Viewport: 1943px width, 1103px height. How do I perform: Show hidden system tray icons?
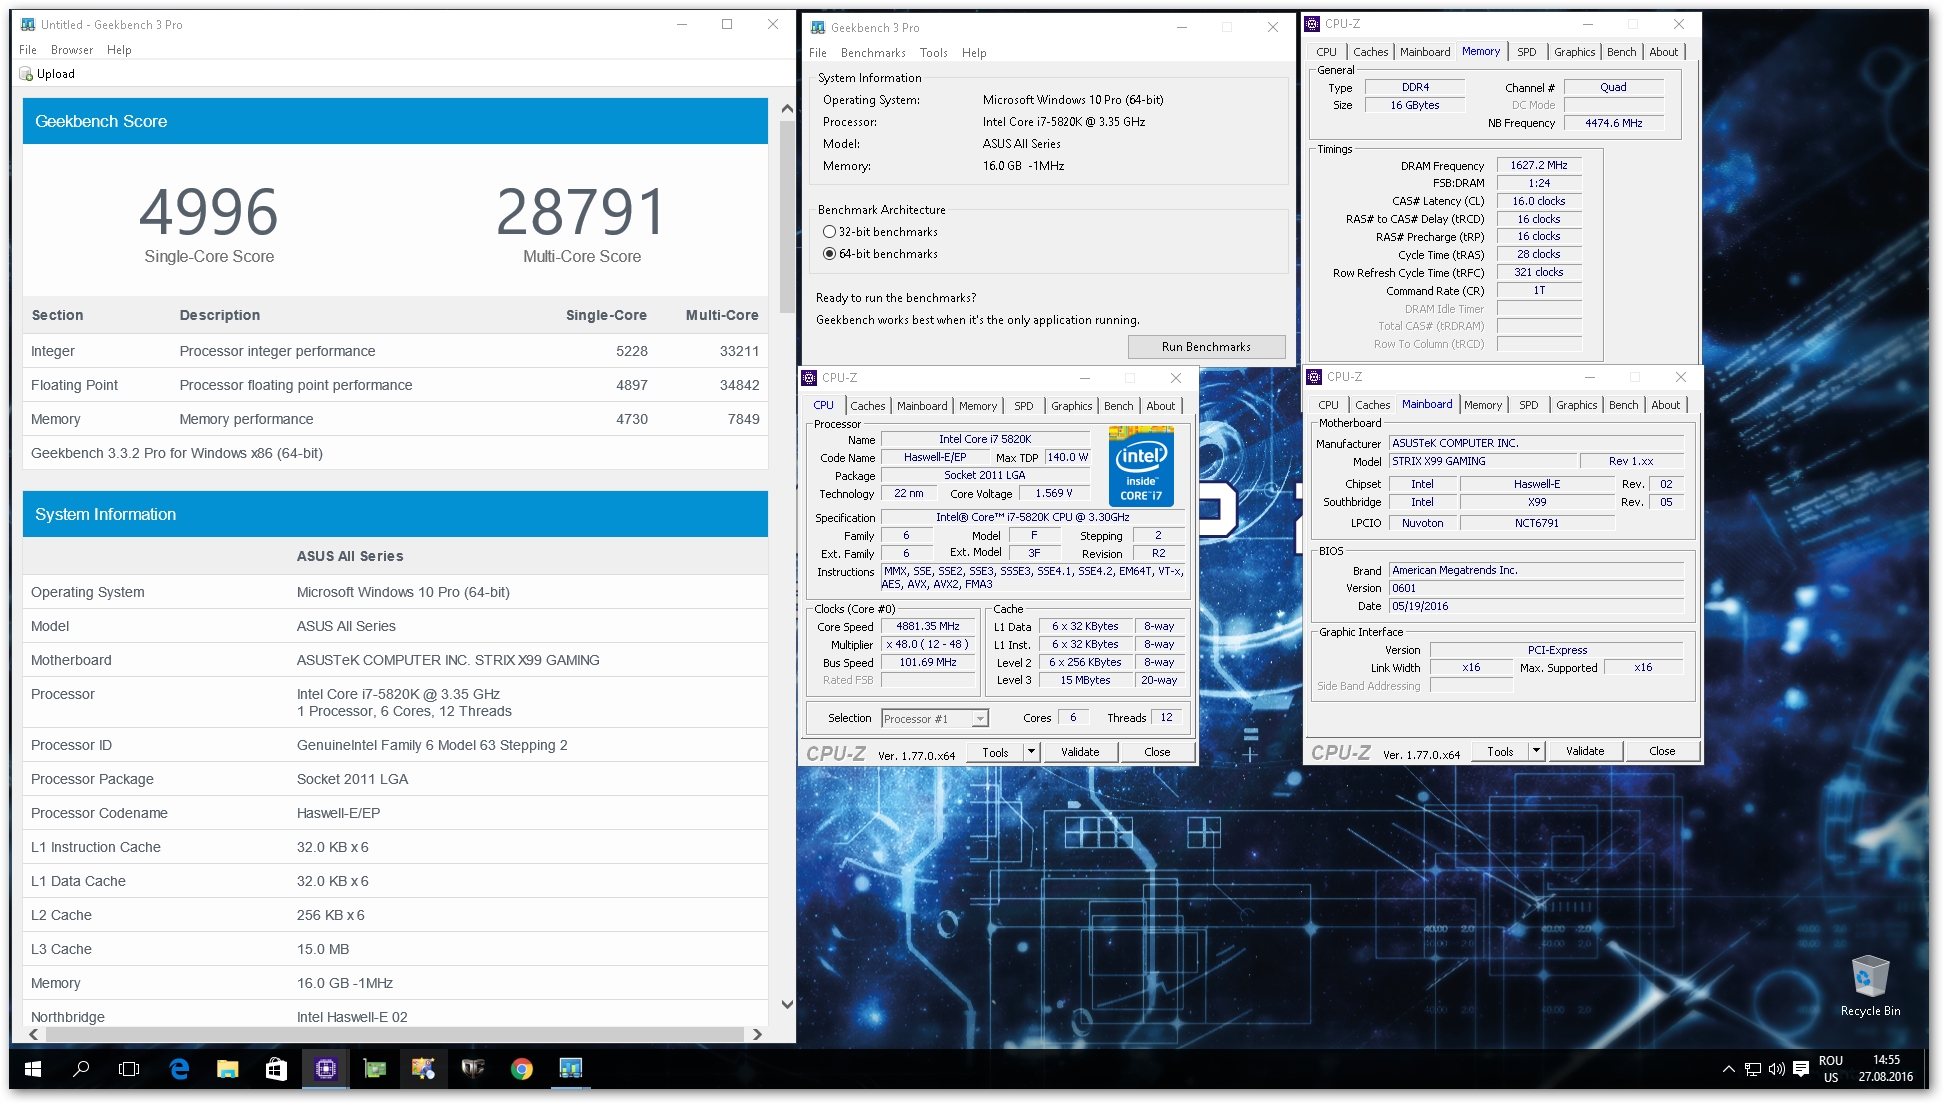pyautogui.click(x=1728, y=1069)
